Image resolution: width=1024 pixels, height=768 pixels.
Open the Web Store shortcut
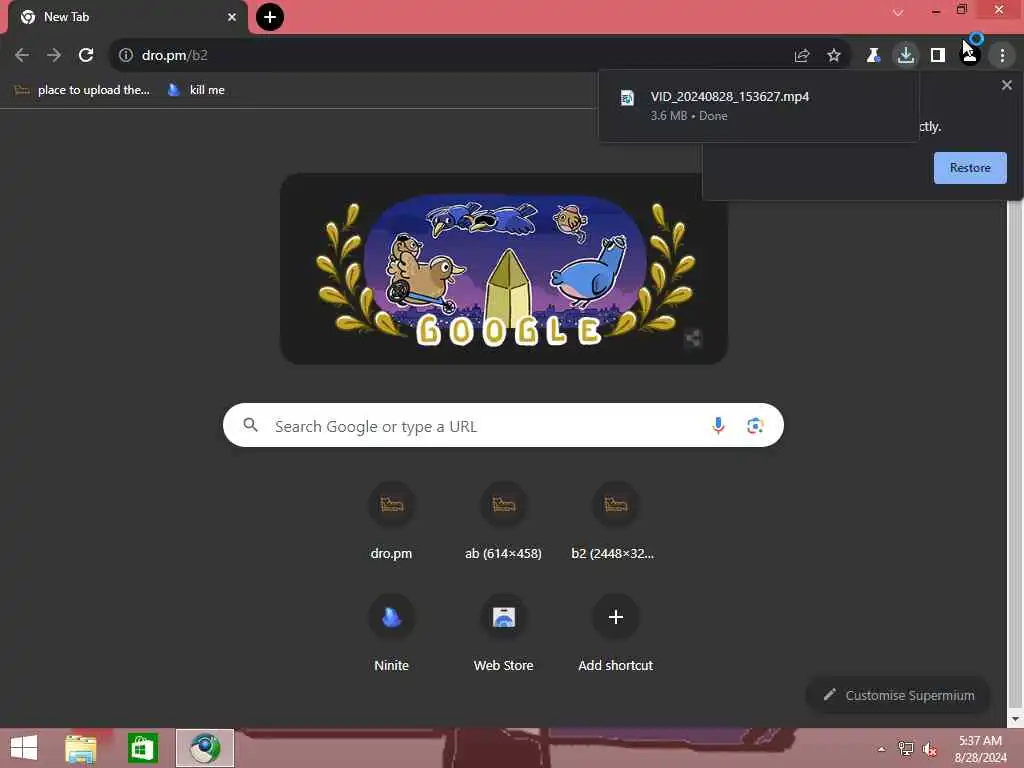tap(504, 633)
